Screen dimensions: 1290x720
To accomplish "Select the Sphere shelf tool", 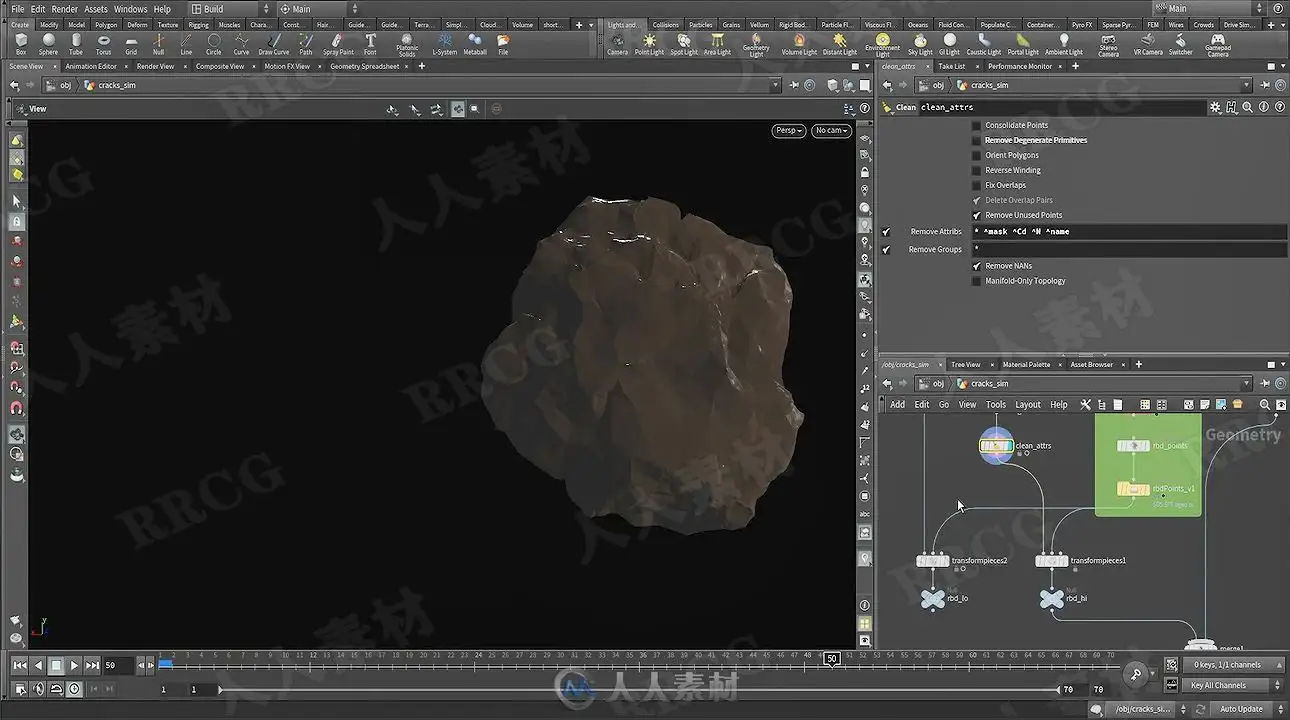I will [48, 44].
